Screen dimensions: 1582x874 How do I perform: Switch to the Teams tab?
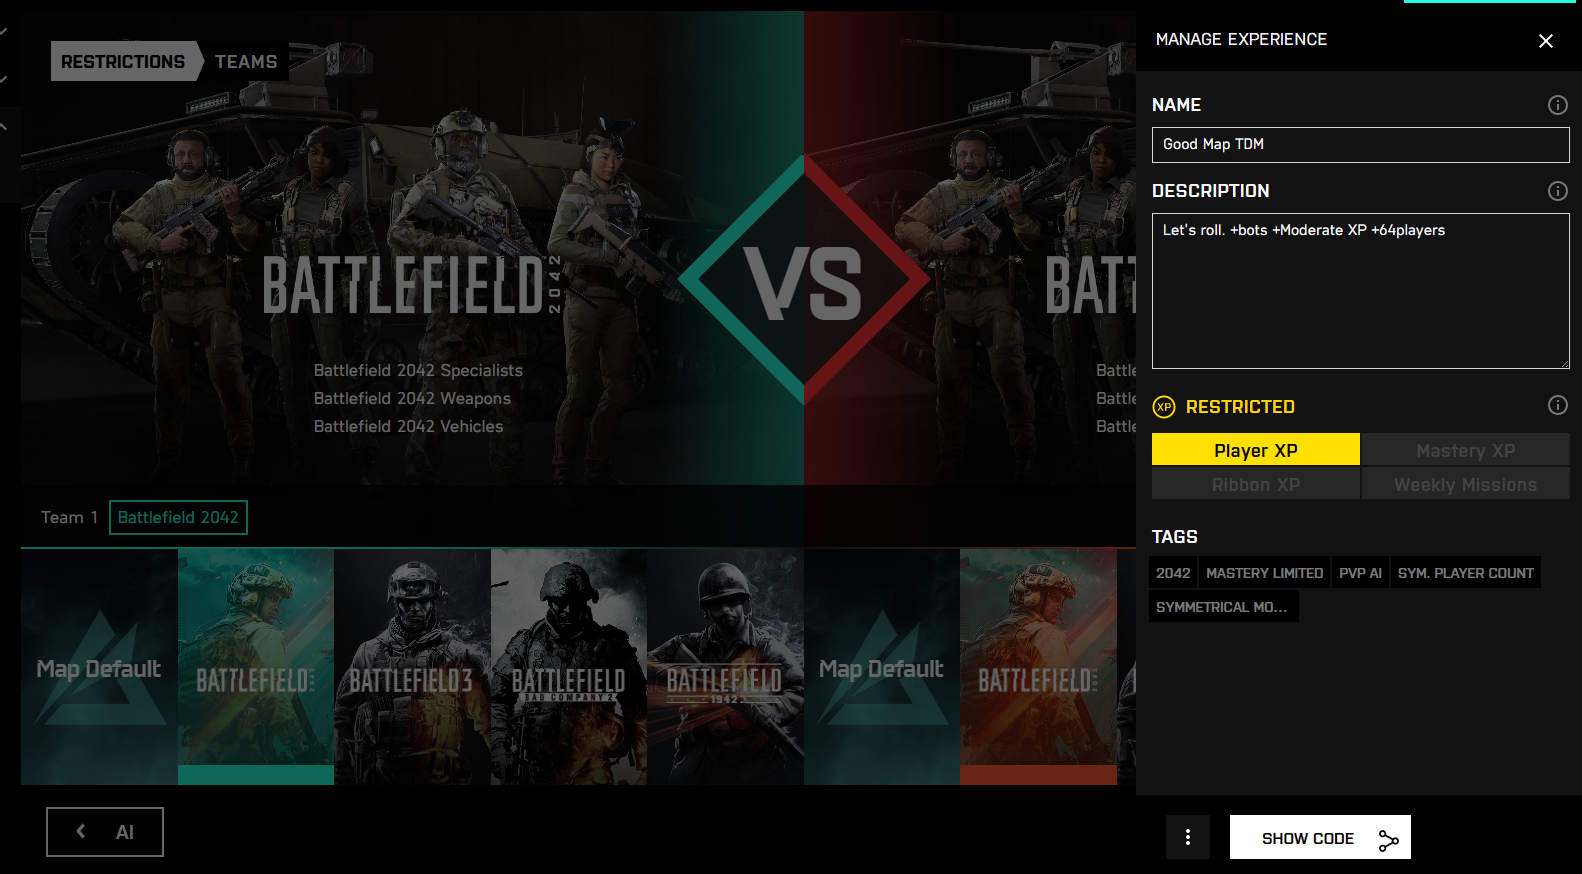pos(246,62)
